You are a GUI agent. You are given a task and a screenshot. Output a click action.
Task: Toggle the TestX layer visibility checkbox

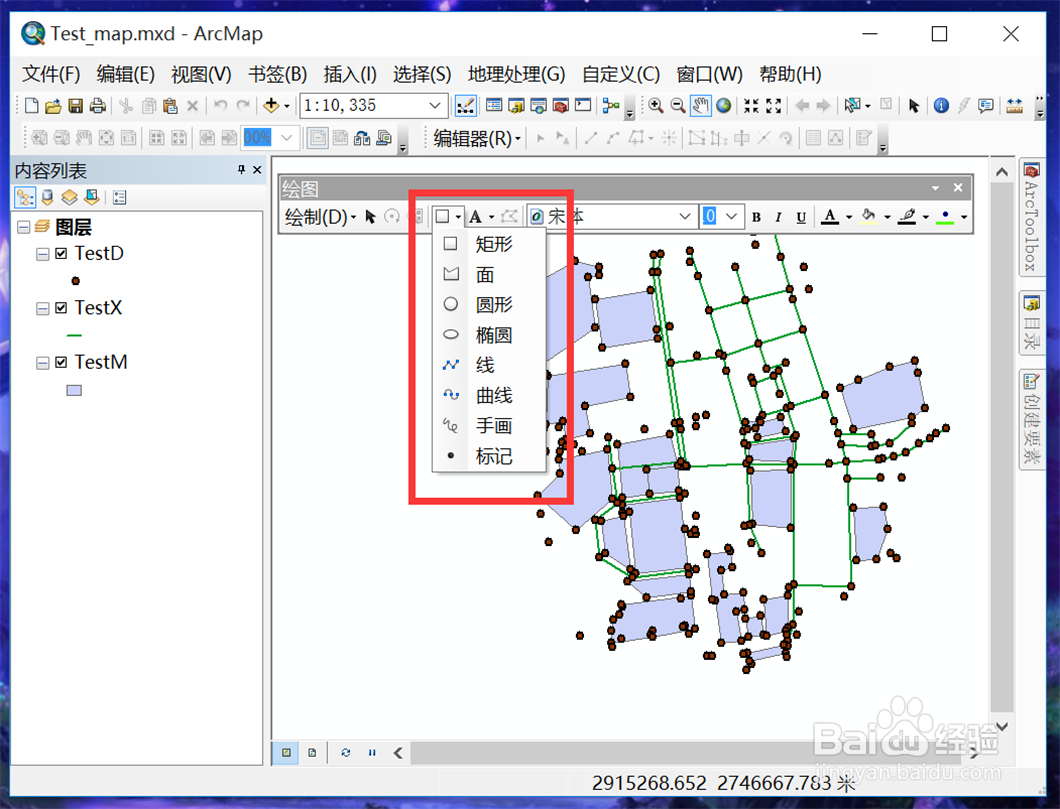pyautogui.click(x=62, y=308)
